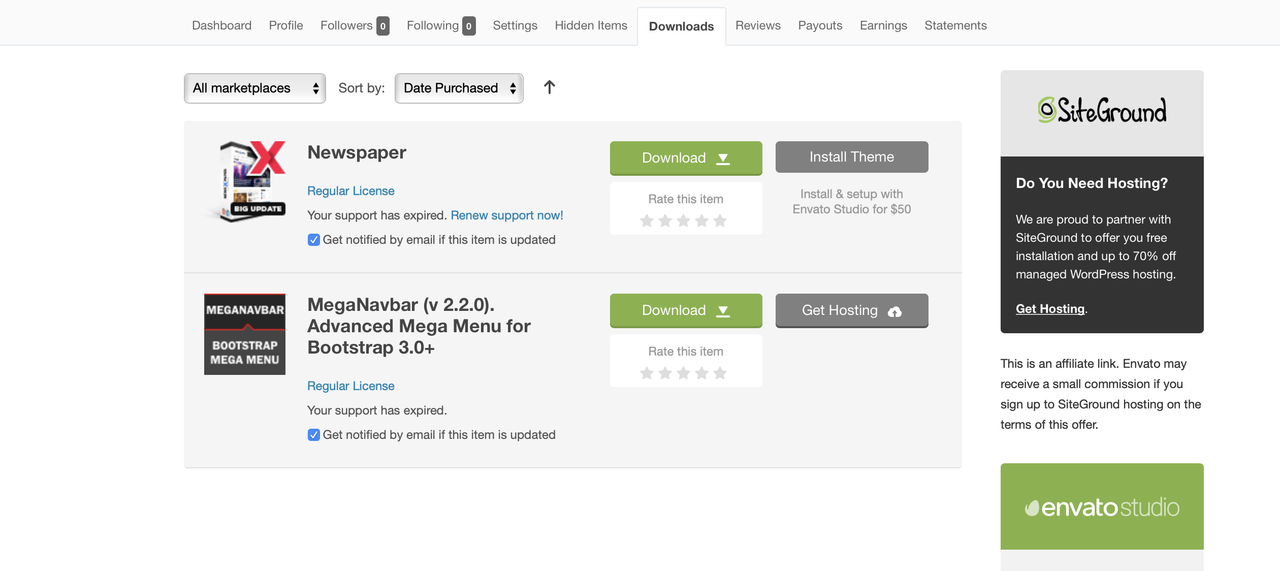View the Statements tab

click(x=955, y=25)
